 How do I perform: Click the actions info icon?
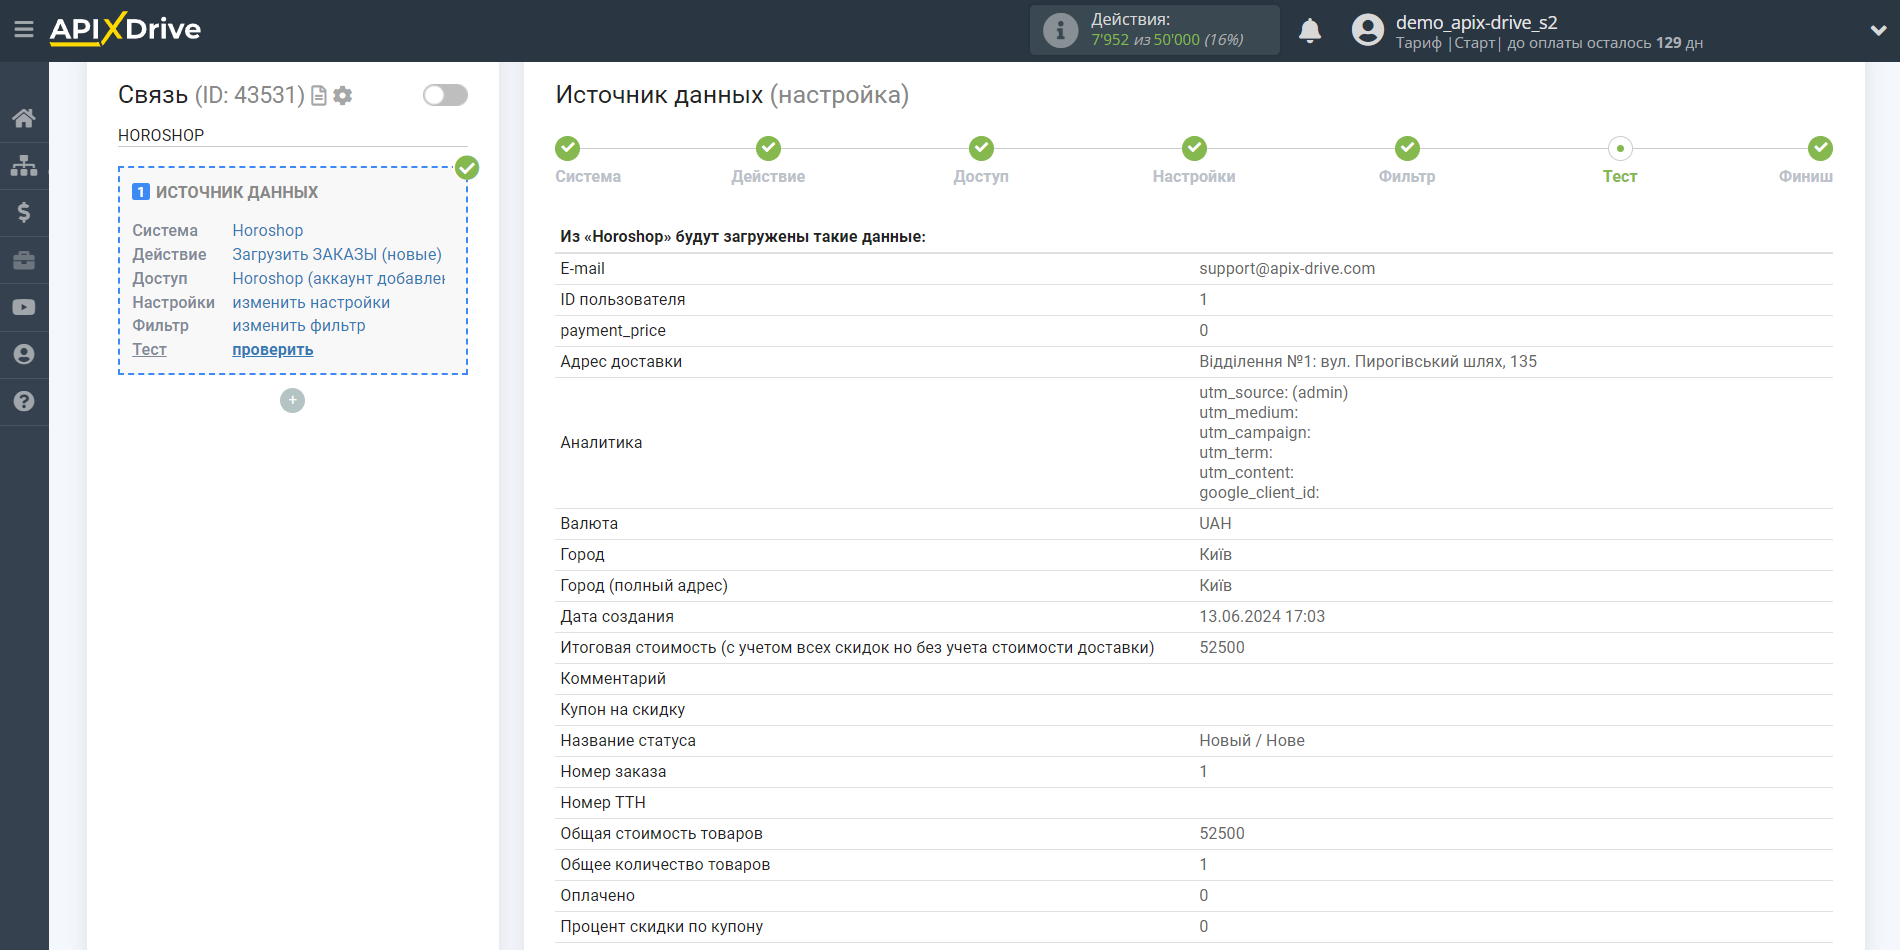tap(1061, 30)
